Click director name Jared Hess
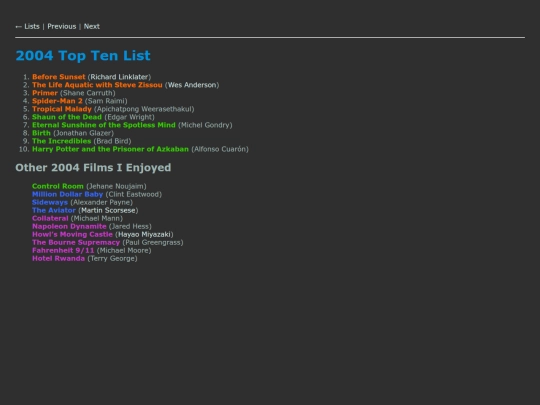Viewport: 540px width, 405px height. [x=130, y=226]
